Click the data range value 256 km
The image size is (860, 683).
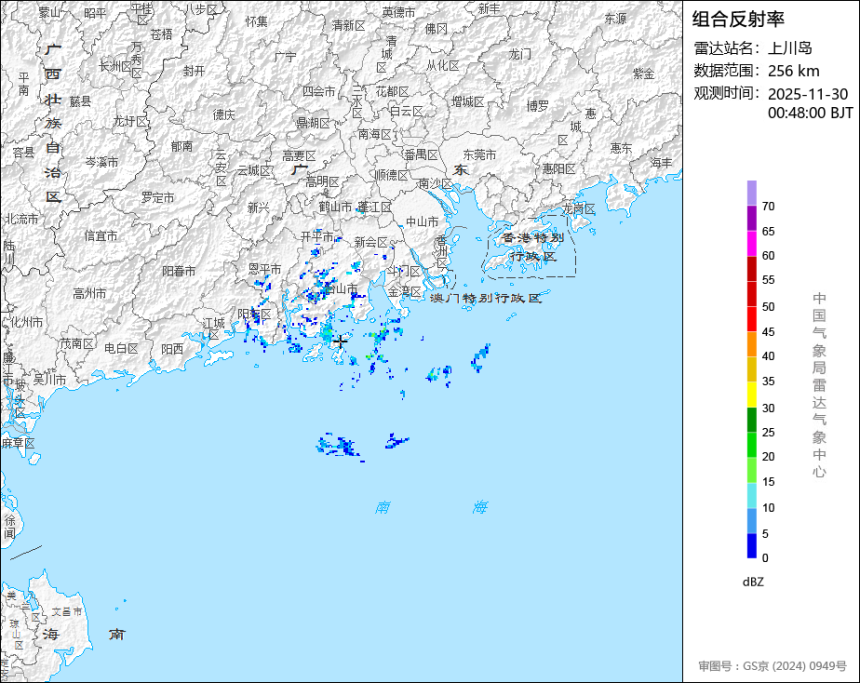(x=793, y=71)
